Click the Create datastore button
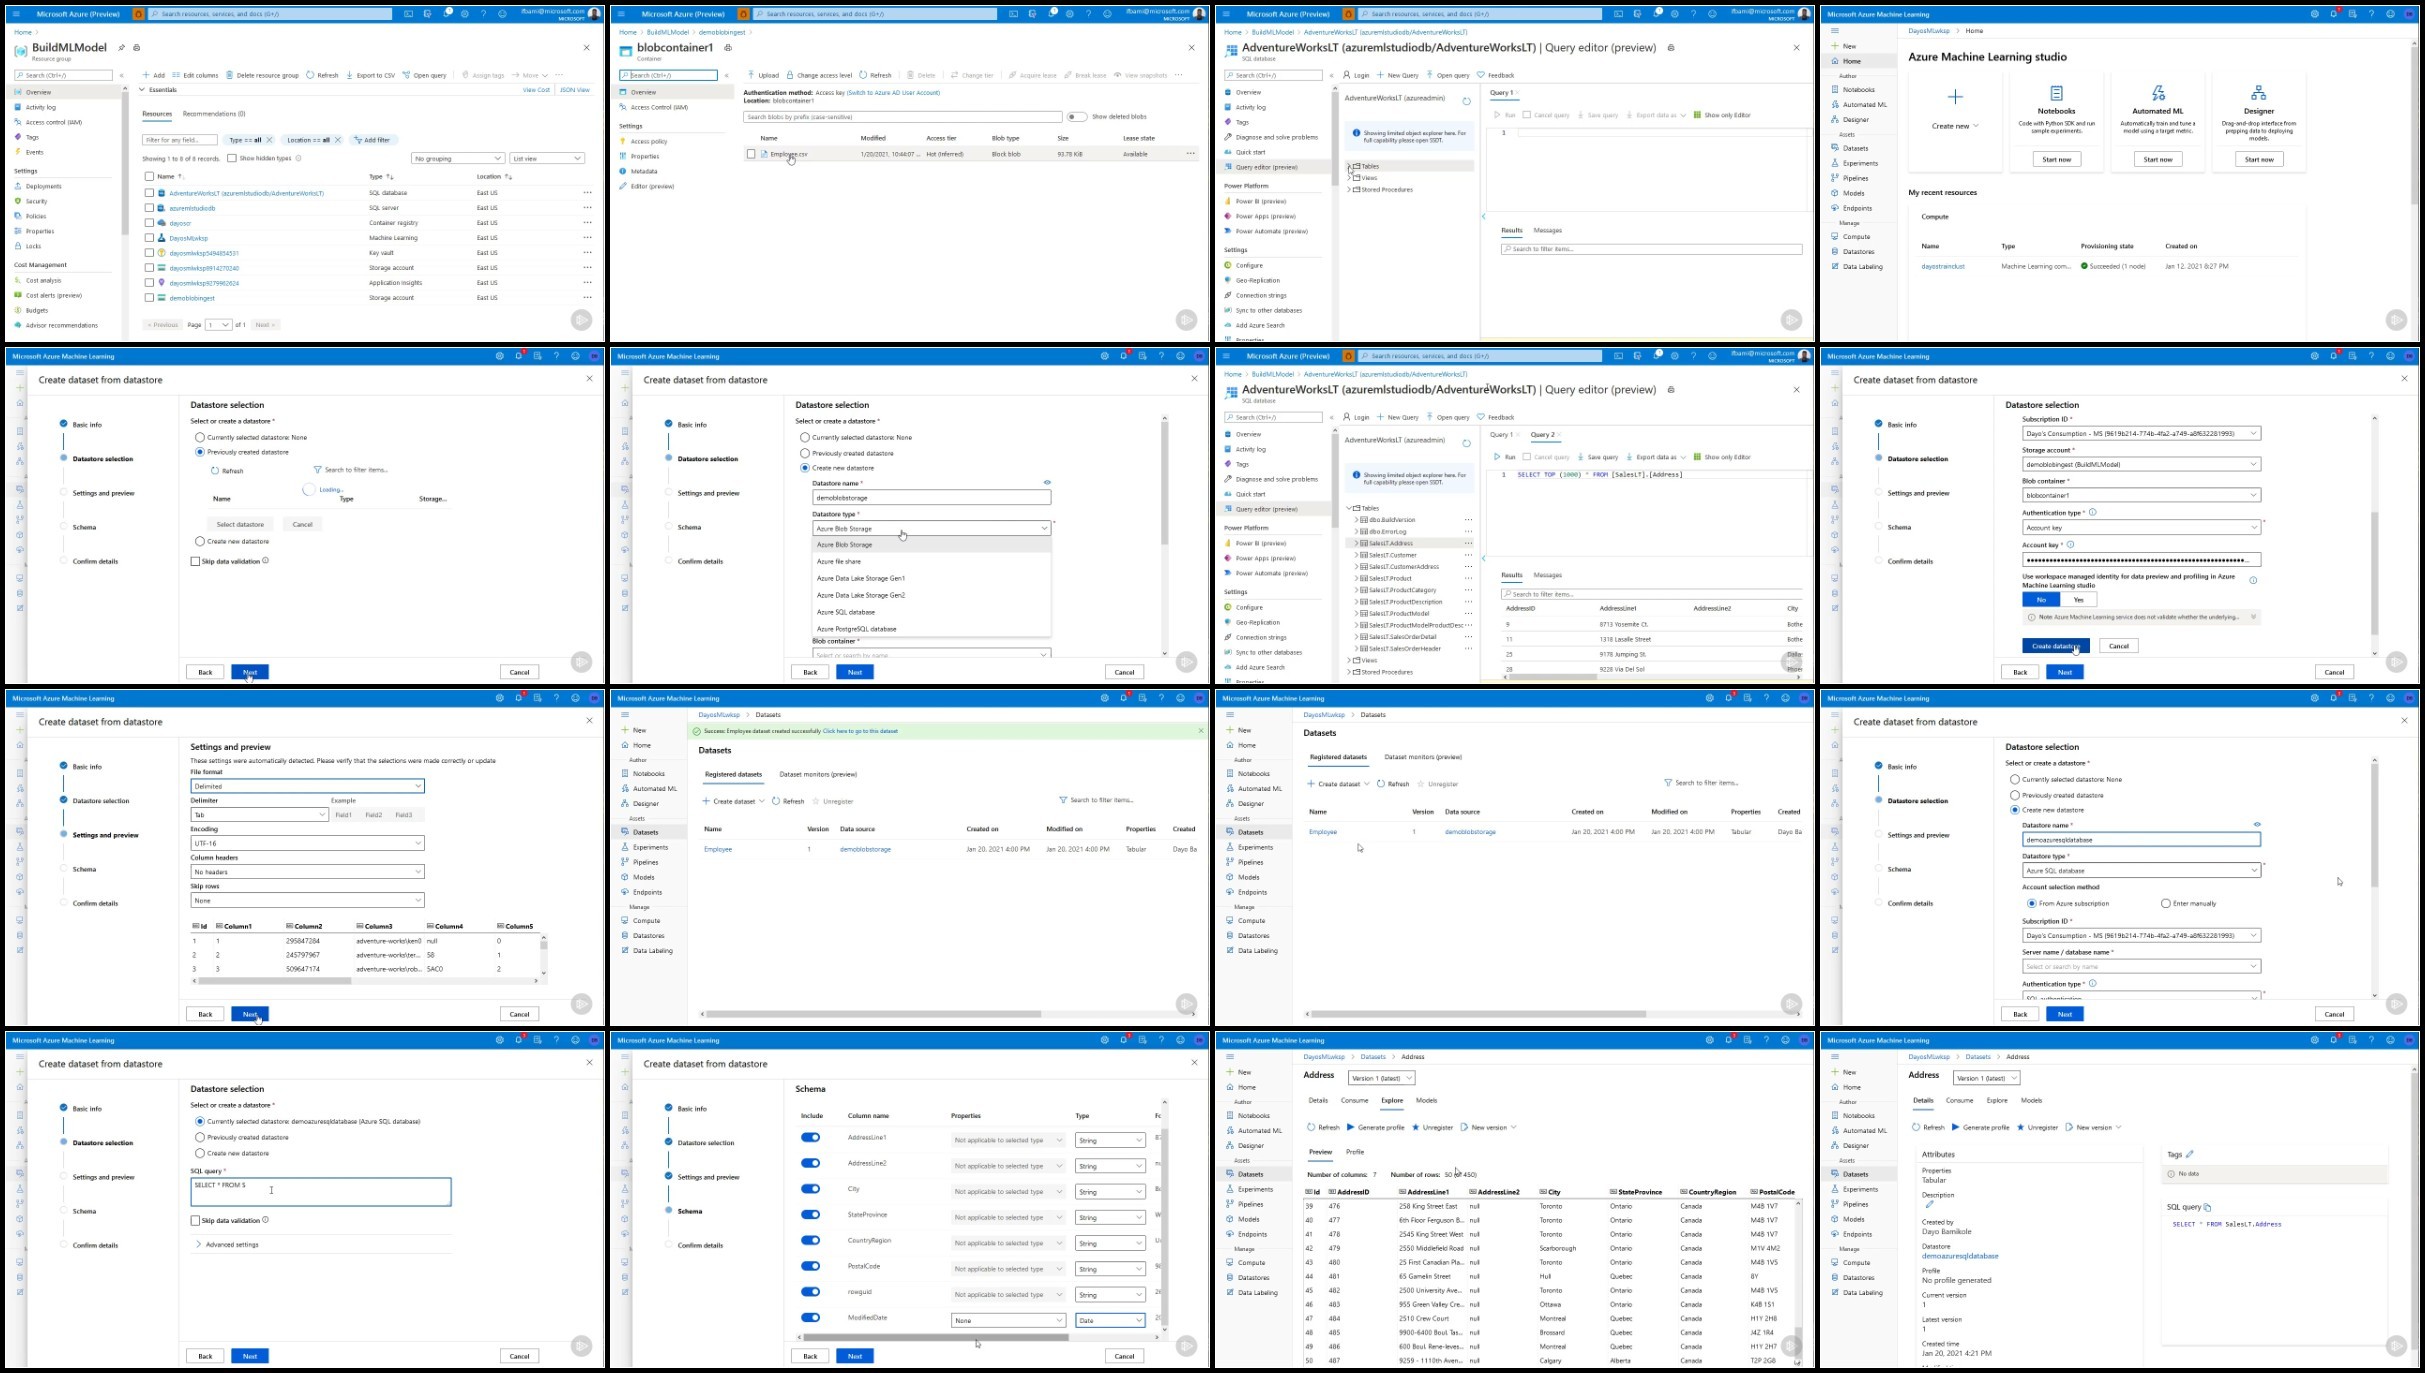The image size is (2425, 1373). pos(2055,646)
